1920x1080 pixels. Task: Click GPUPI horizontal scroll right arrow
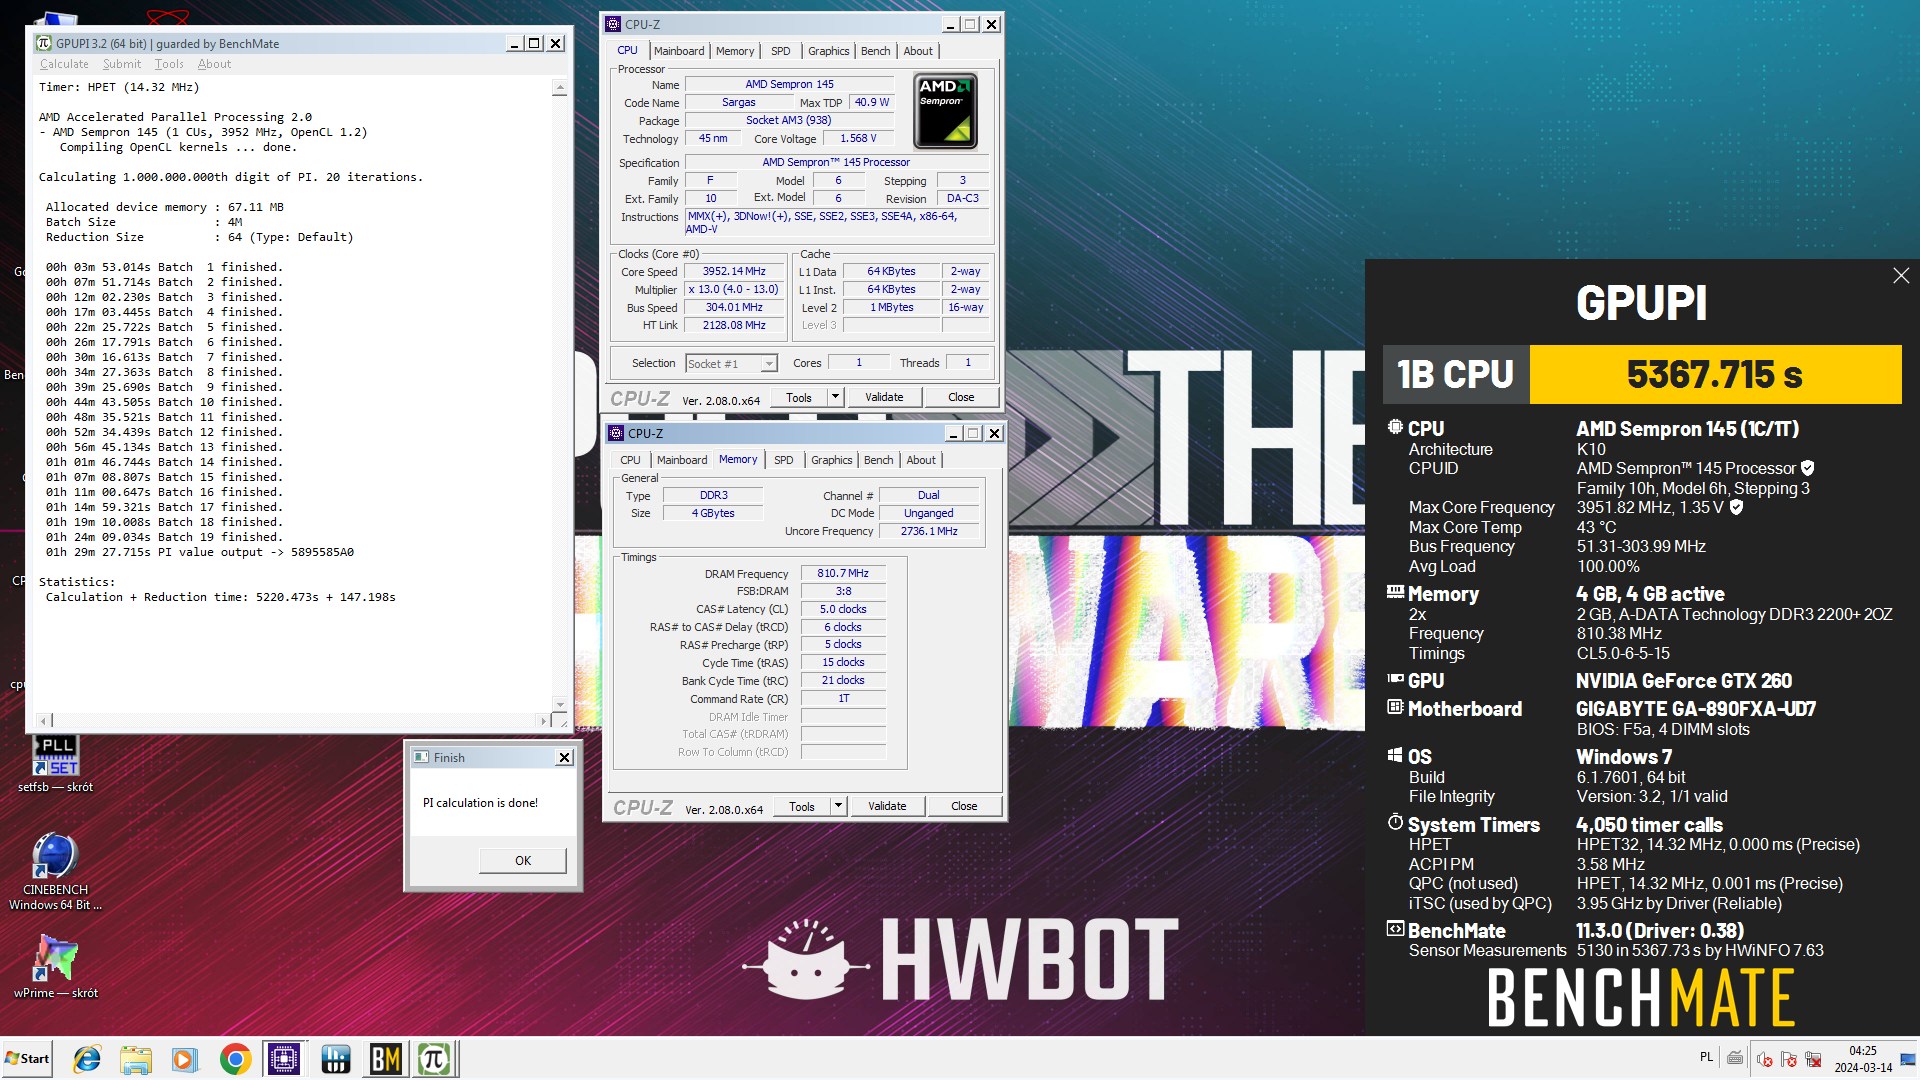[544, 720]
